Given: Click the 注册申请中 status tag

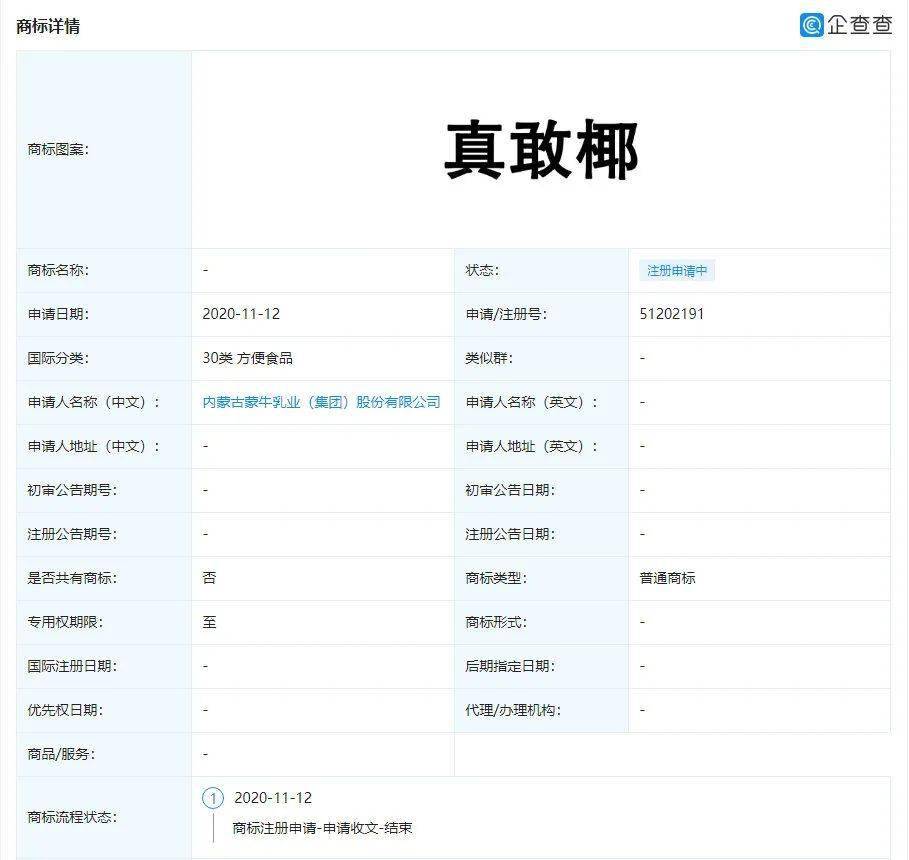Looking at the screenshot, I should (x=677, y=270).
